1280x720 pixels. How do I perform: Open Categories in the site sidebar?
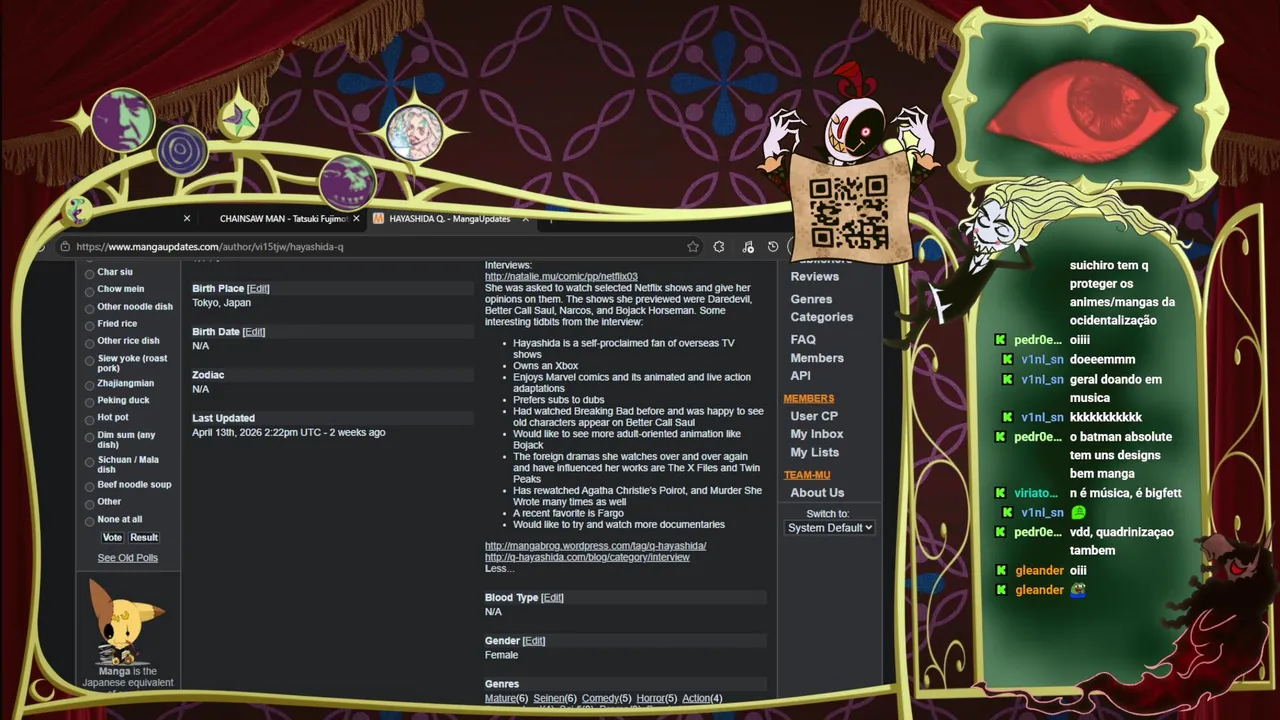[821, 317]
